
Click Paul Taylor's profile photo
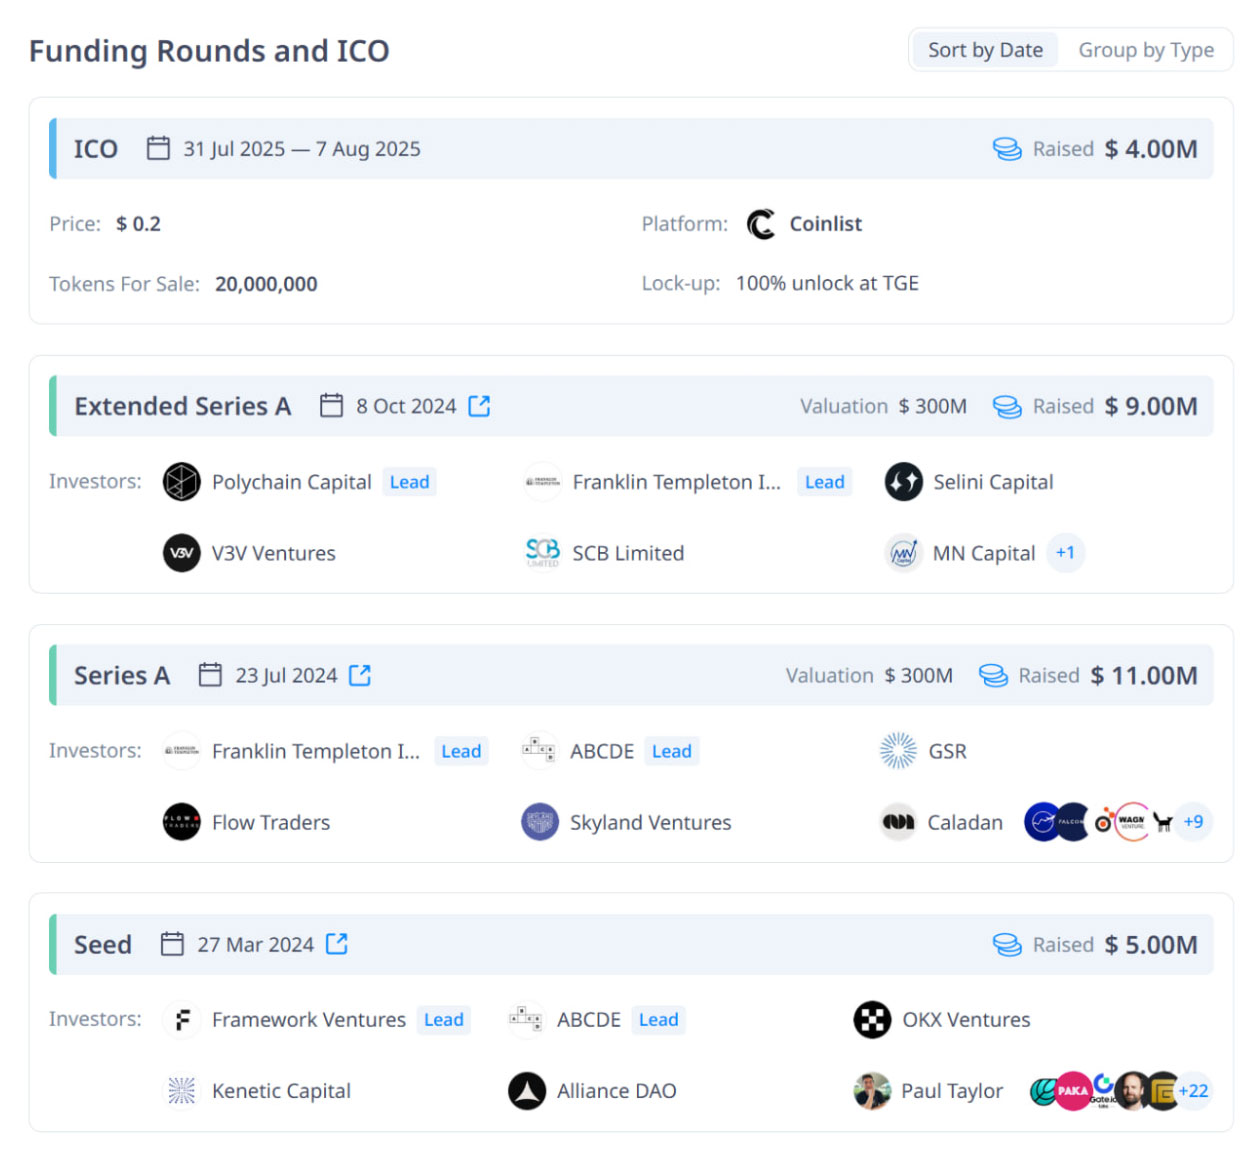(872, 1091)
